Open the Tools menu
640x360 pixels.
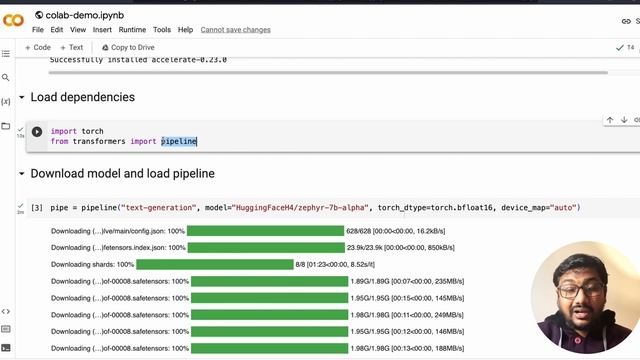pyautogui.click(x=162, y=30)
